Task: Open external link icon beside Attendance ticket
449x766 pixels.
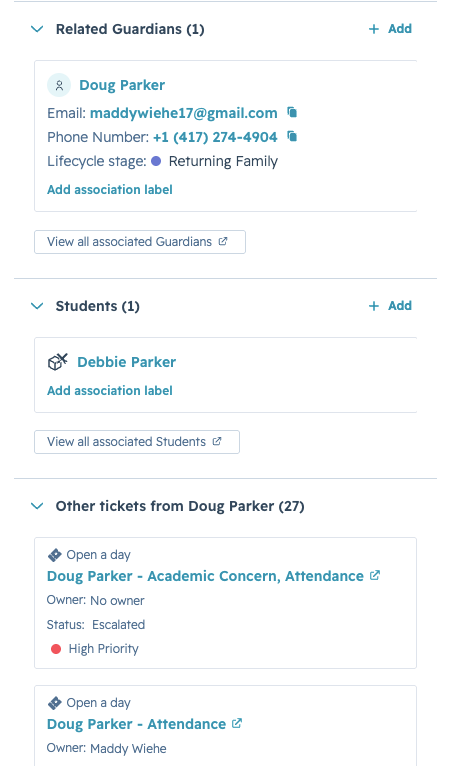Action: (x=237, y=723)
